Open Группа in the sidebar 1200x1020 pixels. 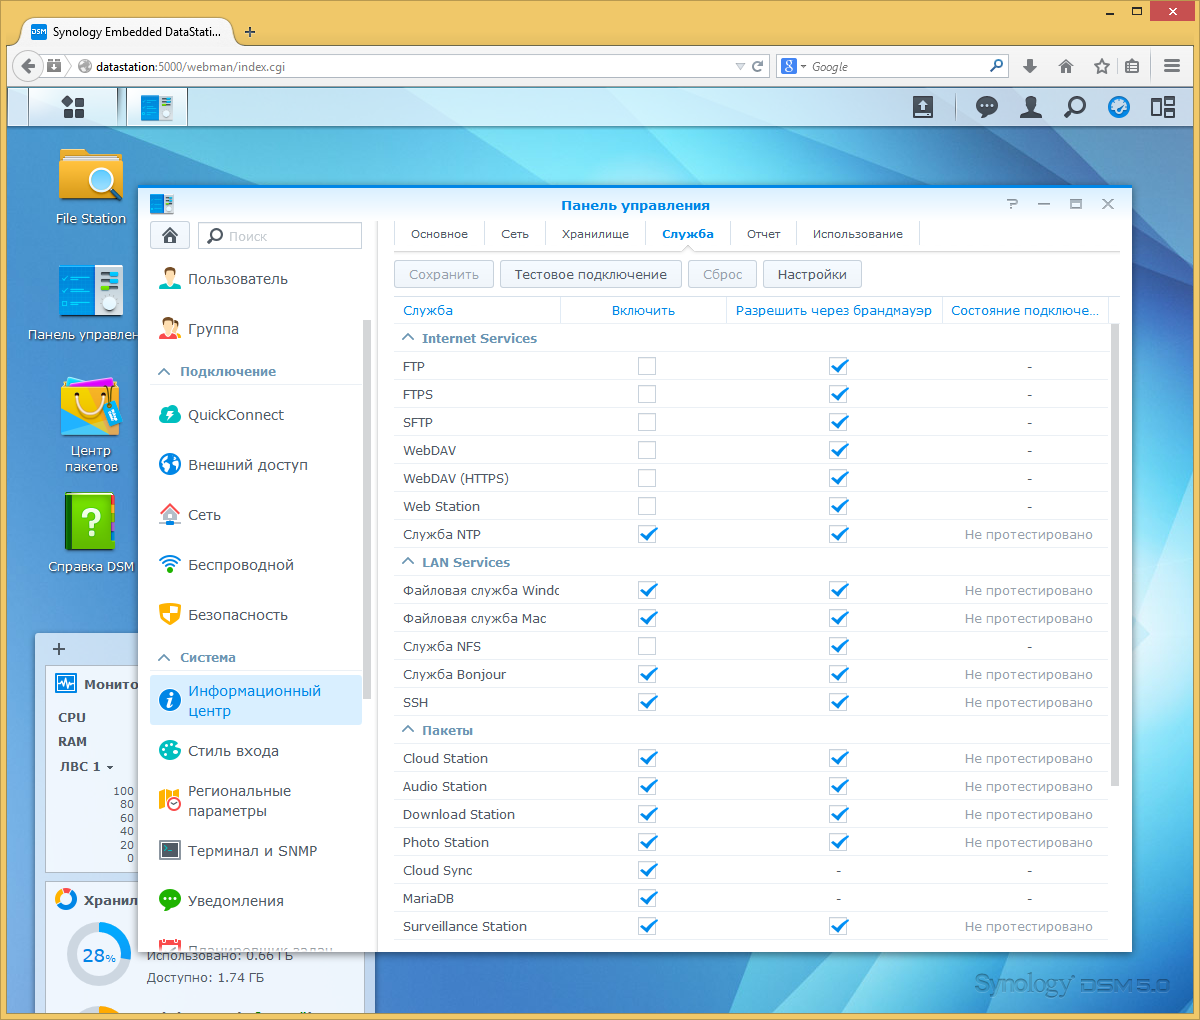(256, 329)
